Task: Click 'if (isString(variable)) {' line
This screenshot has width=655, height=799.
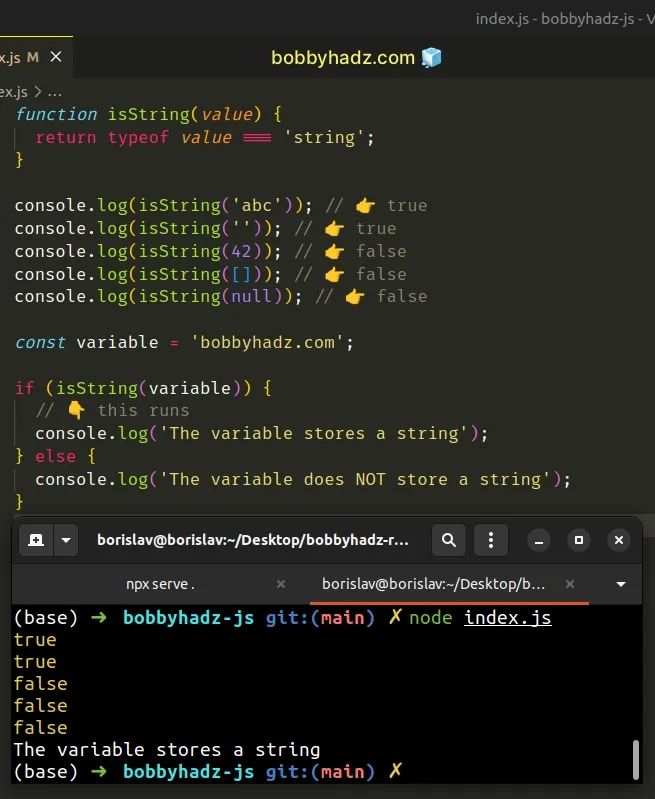Action: [143, 388]
